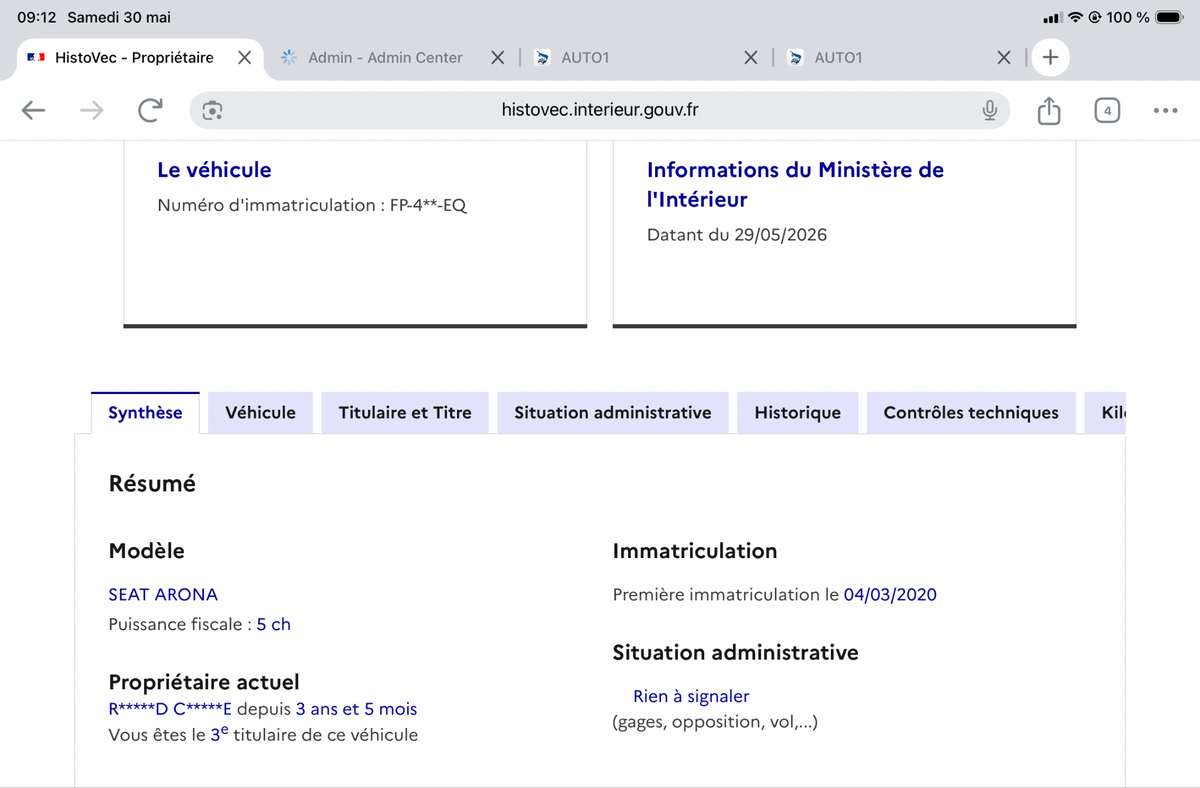The width and height of the screenshot is (1200, 788).
Task: Select the Situation administrative tab
Action: (x=613, y=413)
